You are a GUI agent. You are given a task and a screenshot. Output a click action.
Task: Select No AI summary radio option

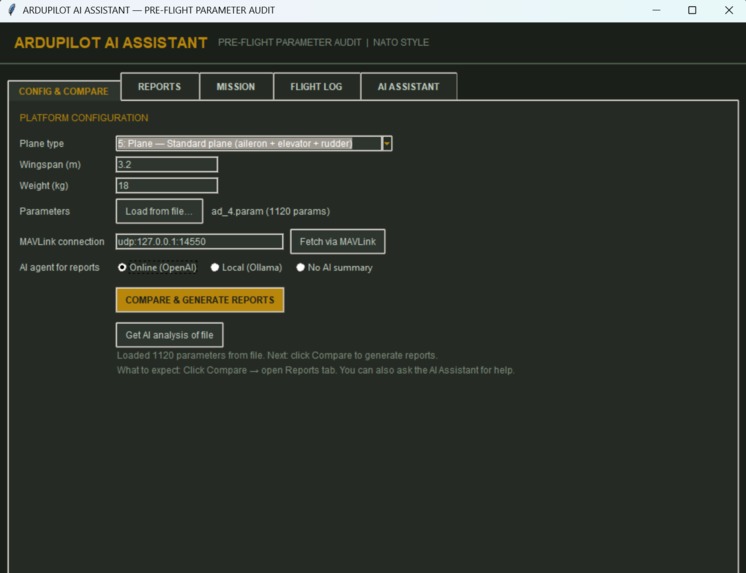pos(334,267)
